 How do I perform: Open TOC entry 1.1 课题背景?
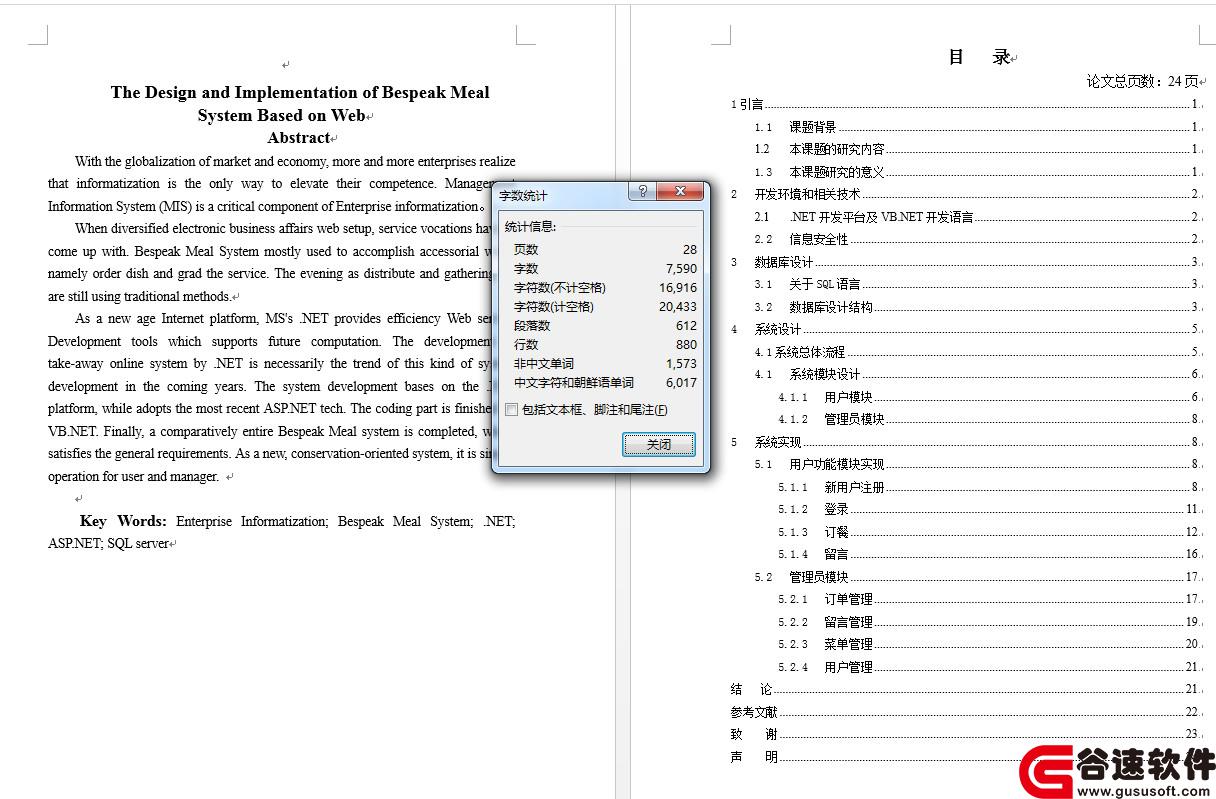(x=977, y=127)
